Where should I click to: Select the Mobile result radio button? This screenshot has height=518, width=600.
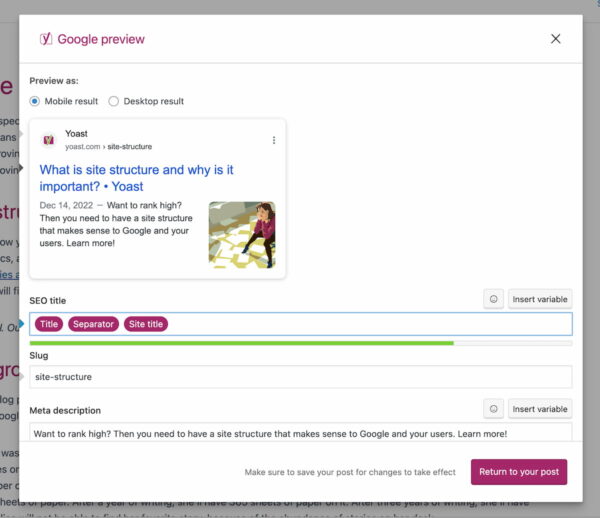coord(35,101)
